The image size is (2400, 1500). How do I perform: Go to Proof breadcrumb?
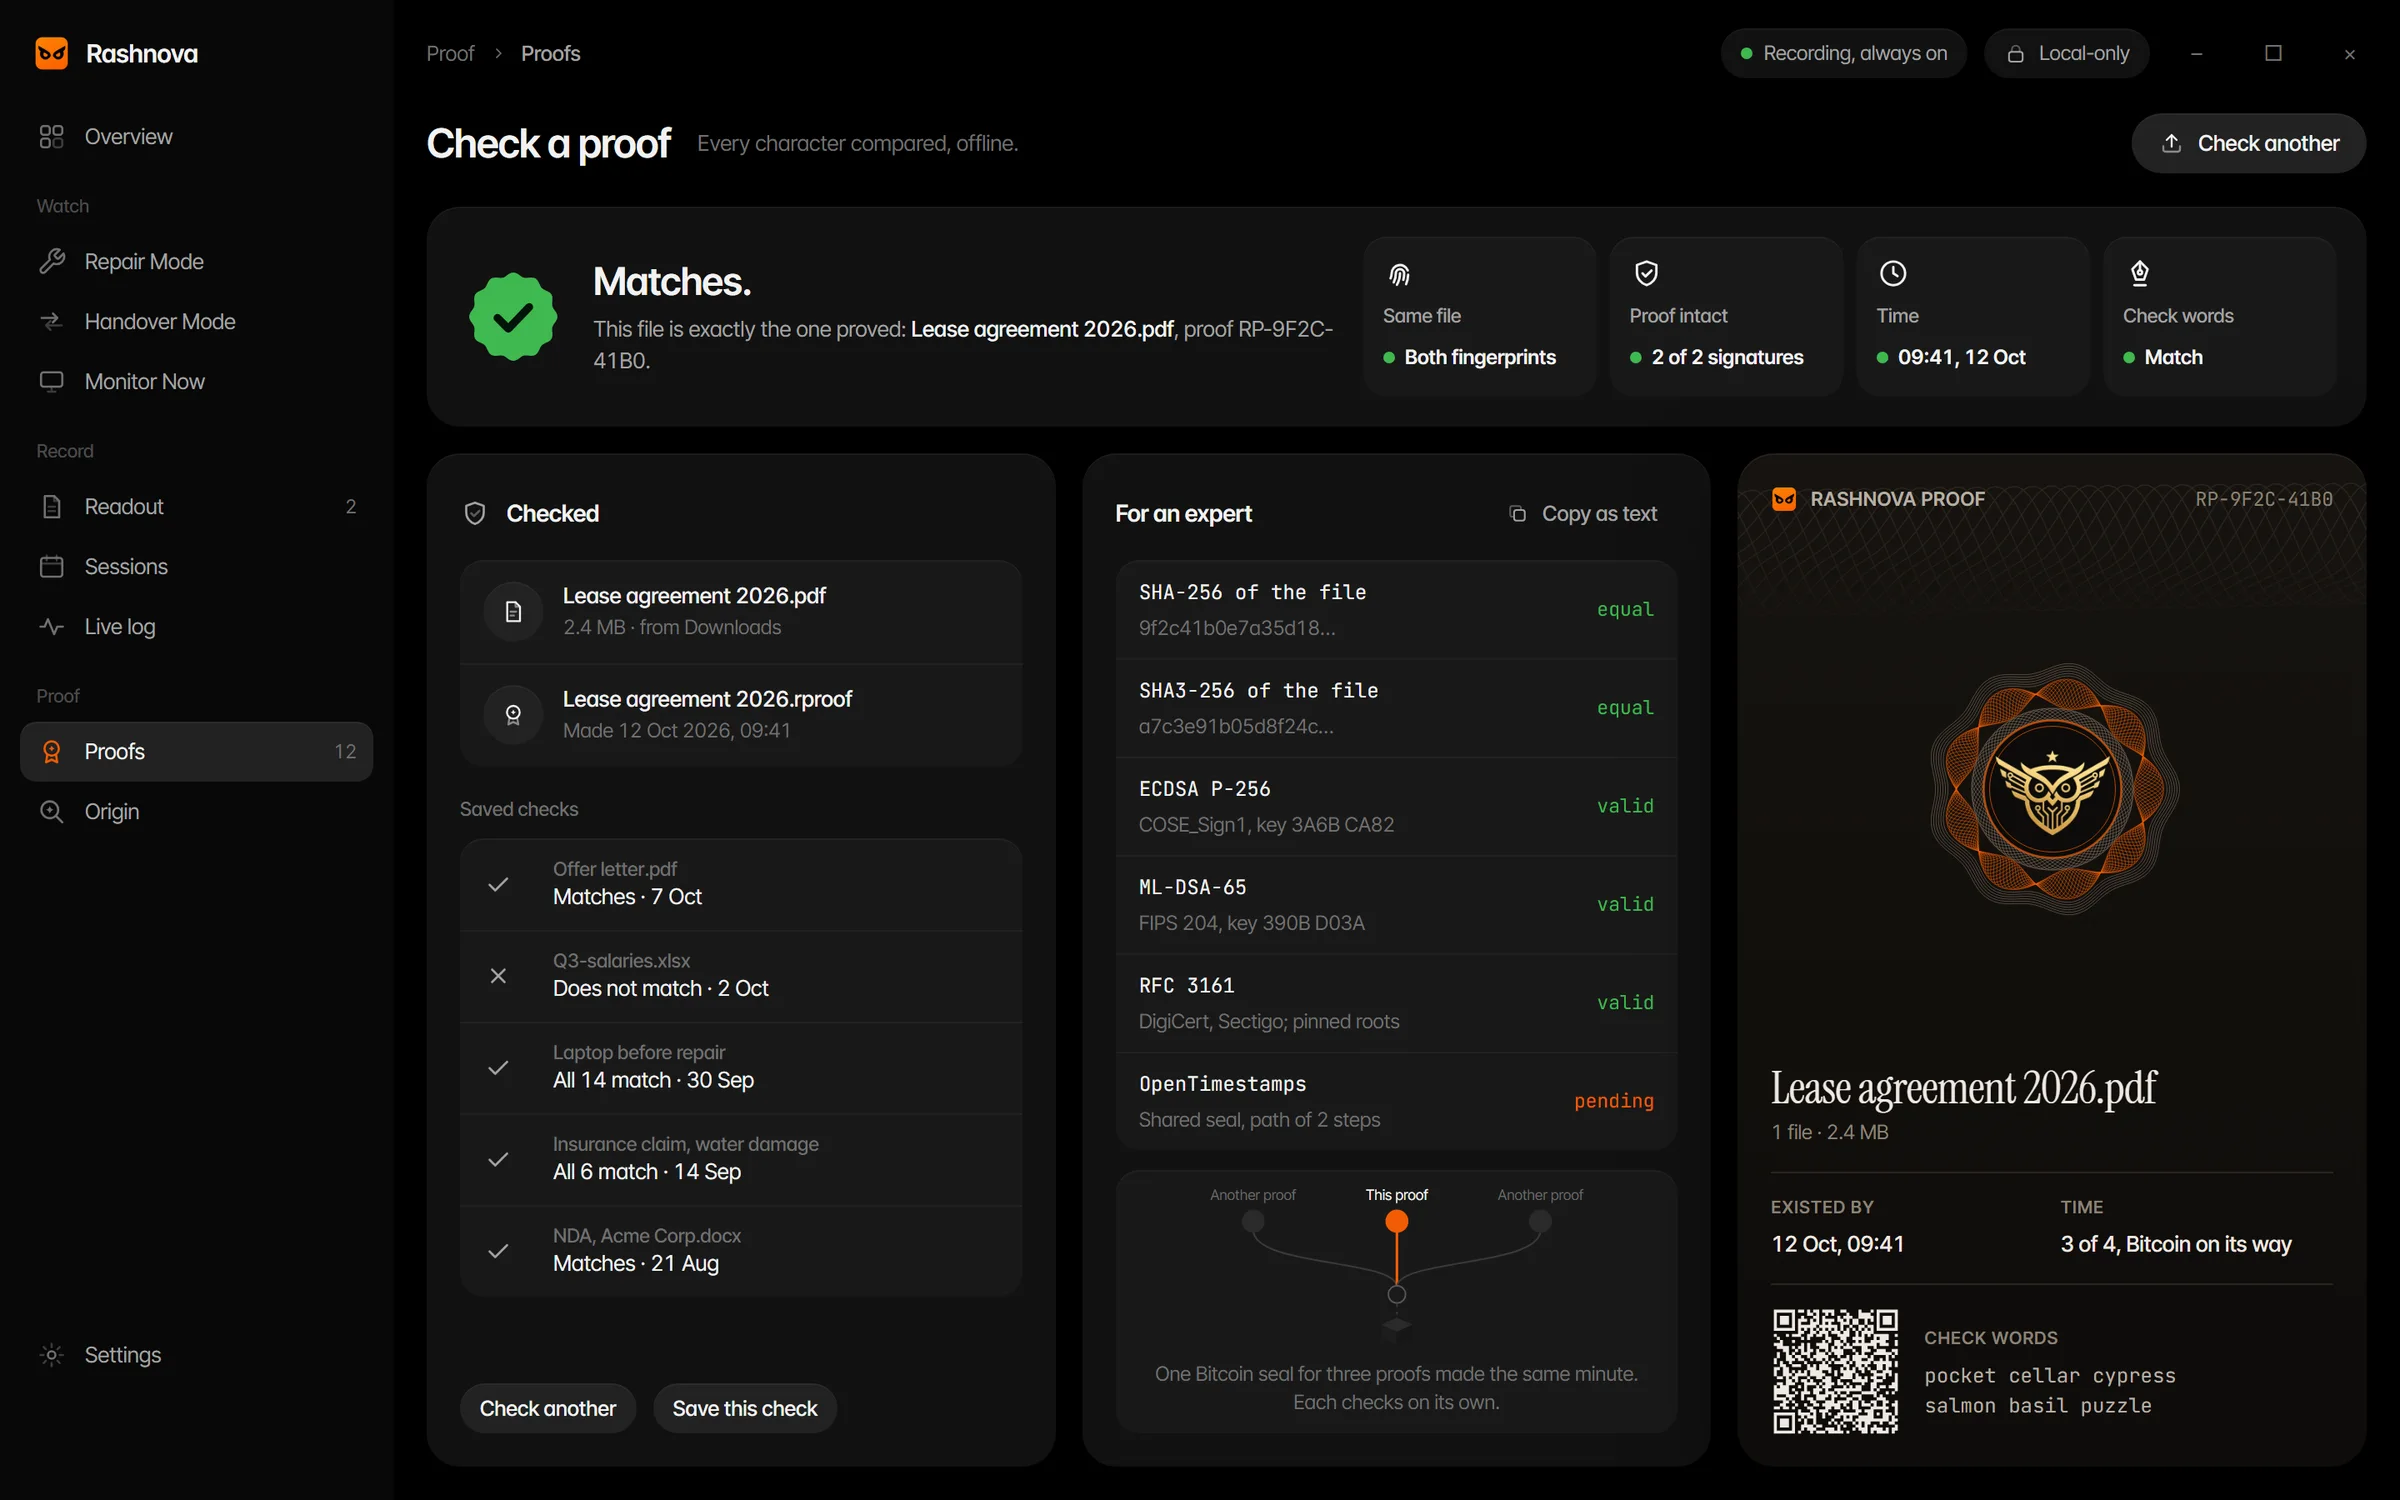click(x=450, y=54)
